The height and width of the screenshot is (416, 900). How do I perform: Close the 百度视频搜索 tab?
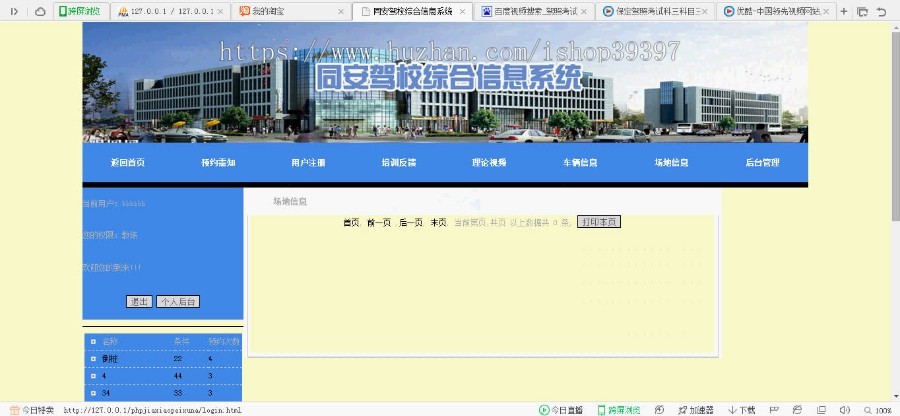click(584, 11)
